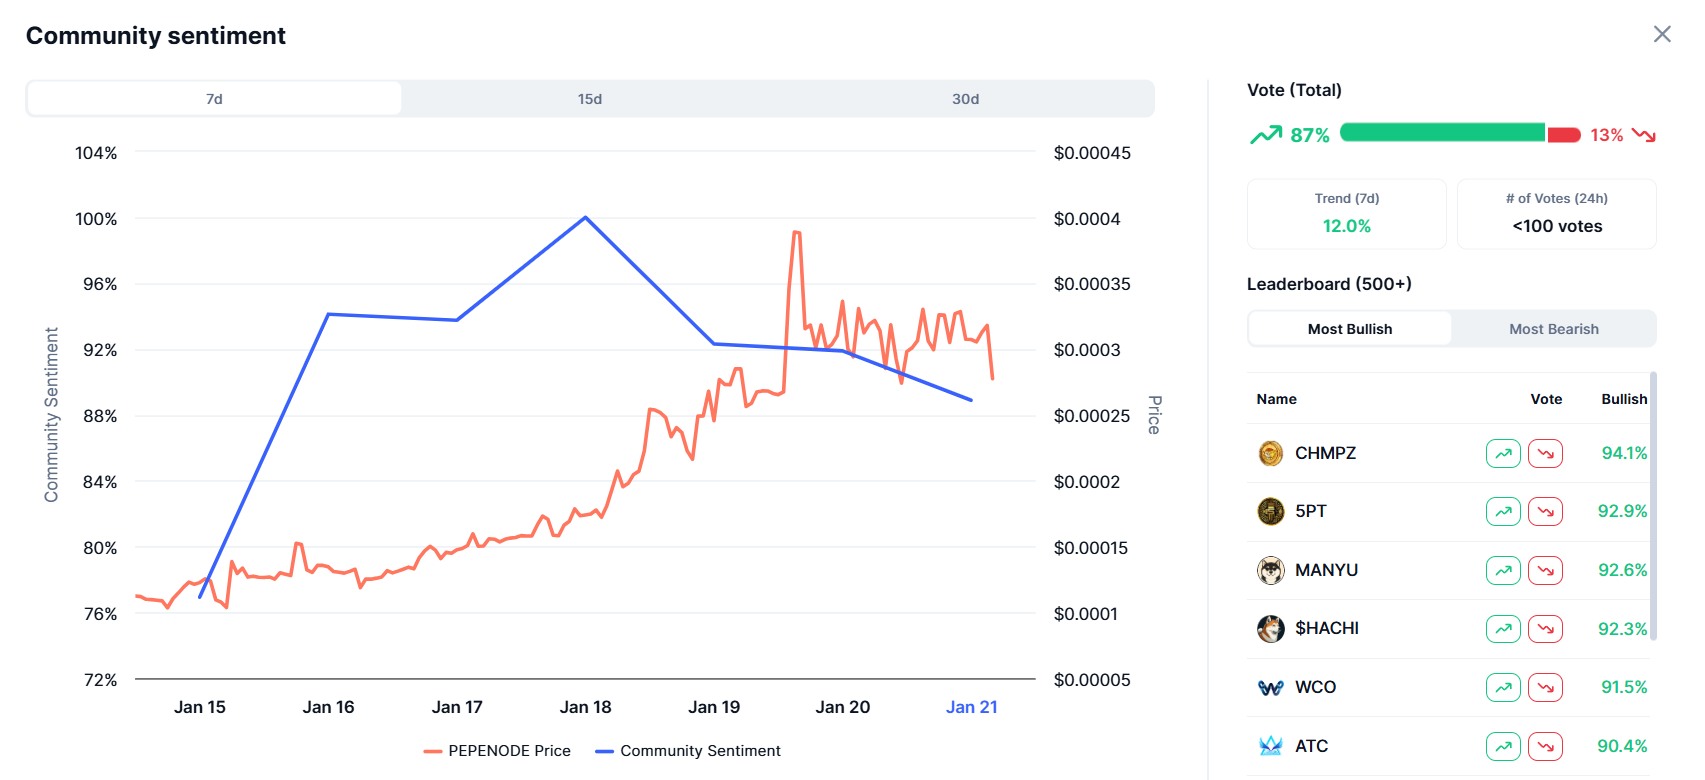Image resolution: width=1705 pixels, height=780 pixels.
Task: Vote bullish on 5PT
Action: coord(1503,511)
